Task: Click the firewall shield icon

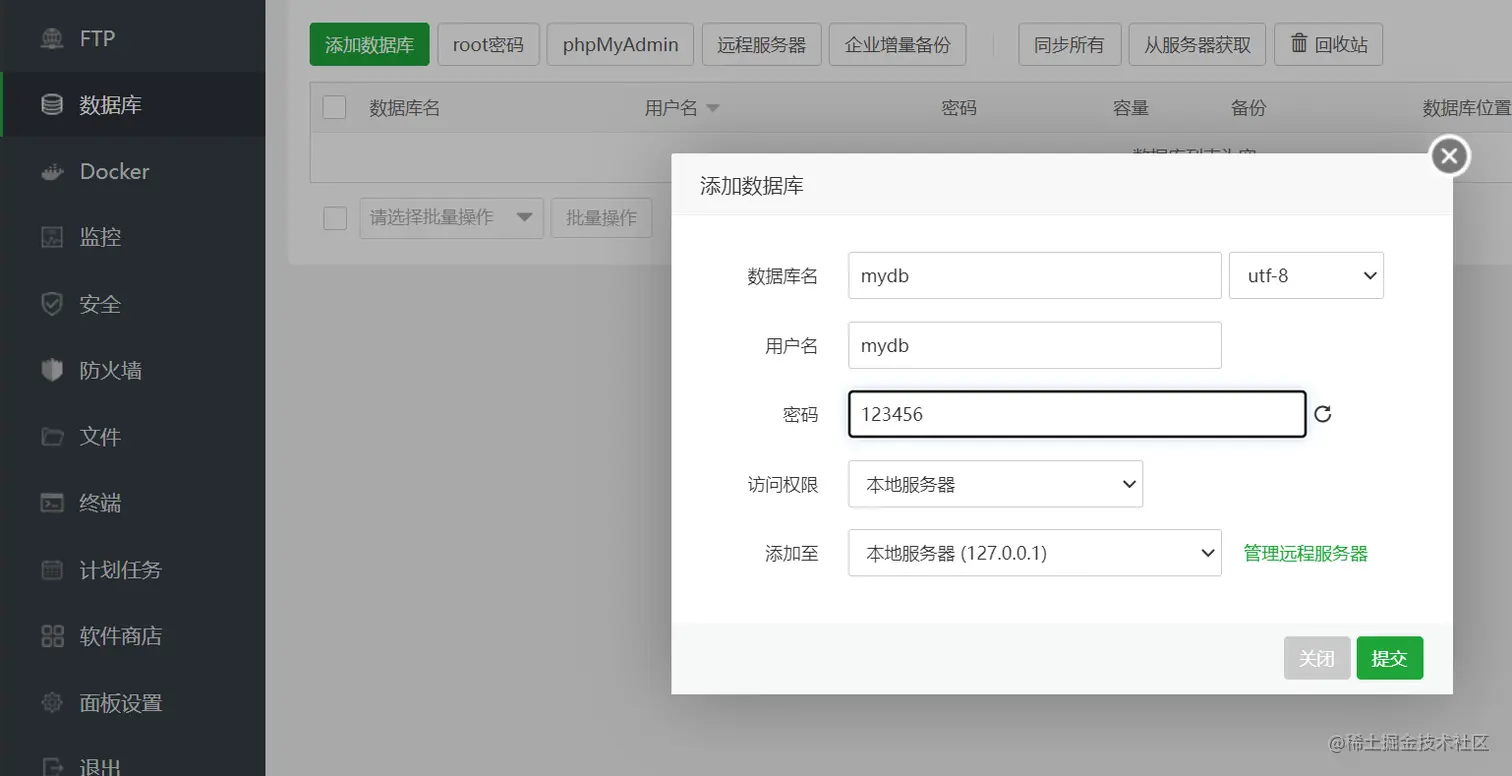Action: [52, 370]
